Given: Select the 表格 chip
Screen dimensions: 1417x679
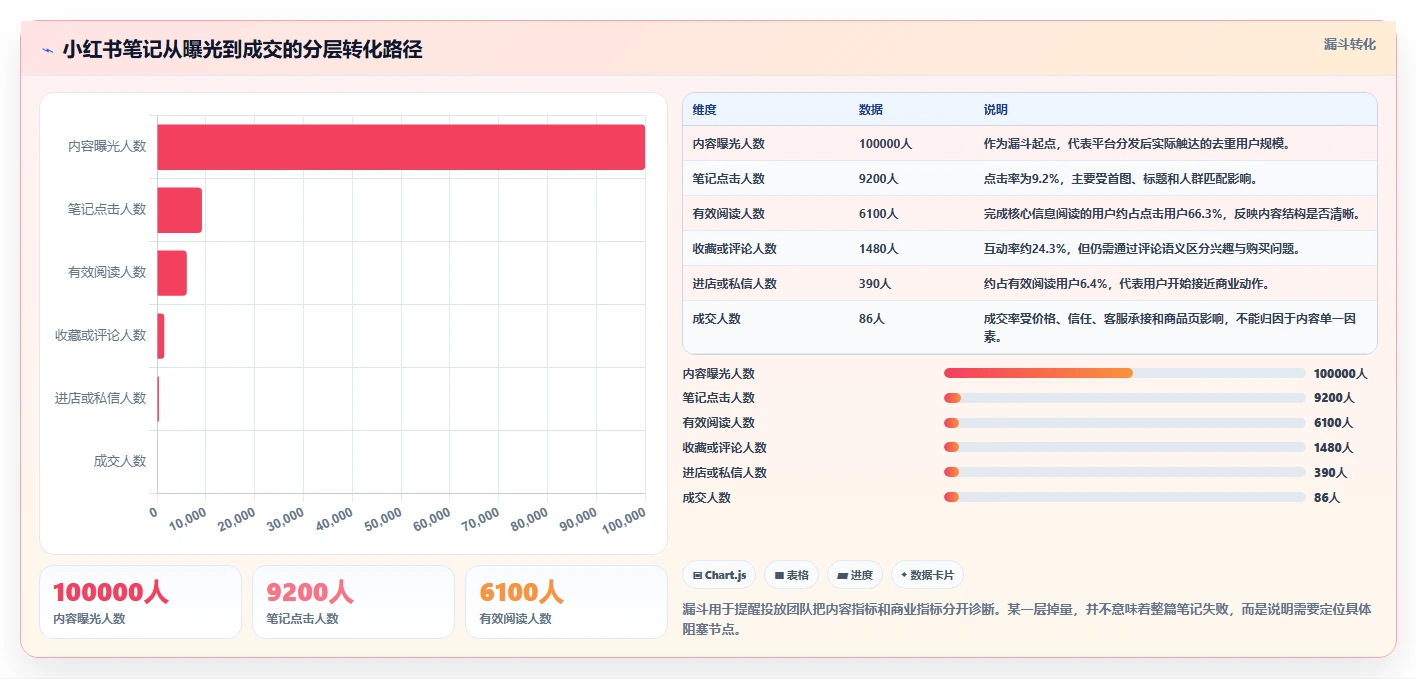Looking at the screenshot, I should pyautogui.click(x=791, y=575).
